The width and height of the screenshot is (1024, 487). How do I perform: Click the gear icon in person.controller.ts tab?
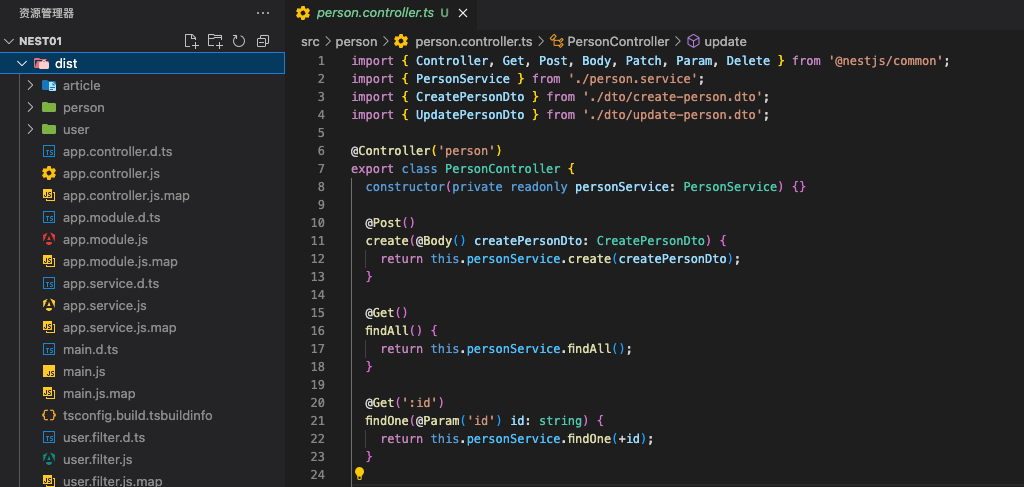(302, 13)
